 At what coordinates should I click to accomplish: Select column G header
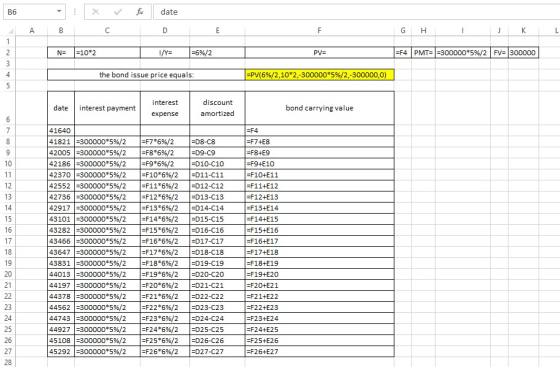[x=403, y=31]
